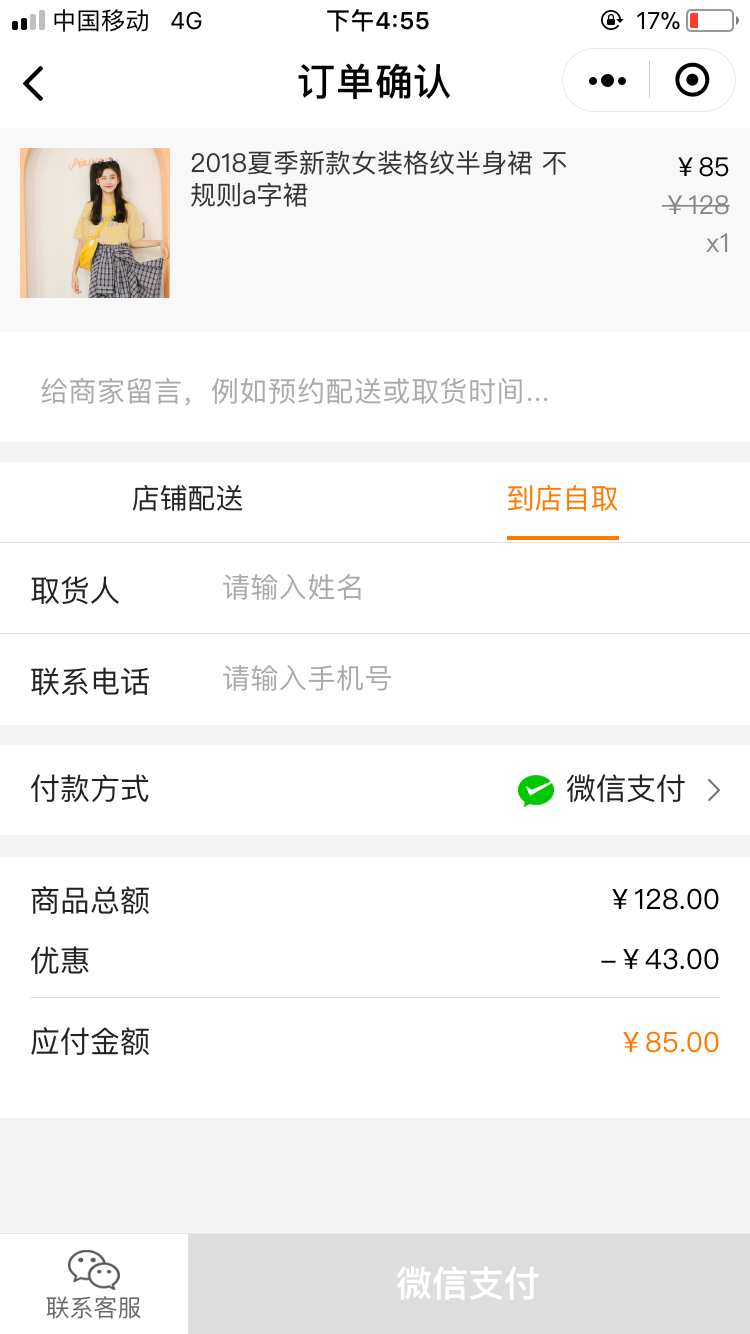The width and height of the screenshot is (750, 1334).
Task: Focus the 给商家留言 message field
Action: [x=375, y=391]
